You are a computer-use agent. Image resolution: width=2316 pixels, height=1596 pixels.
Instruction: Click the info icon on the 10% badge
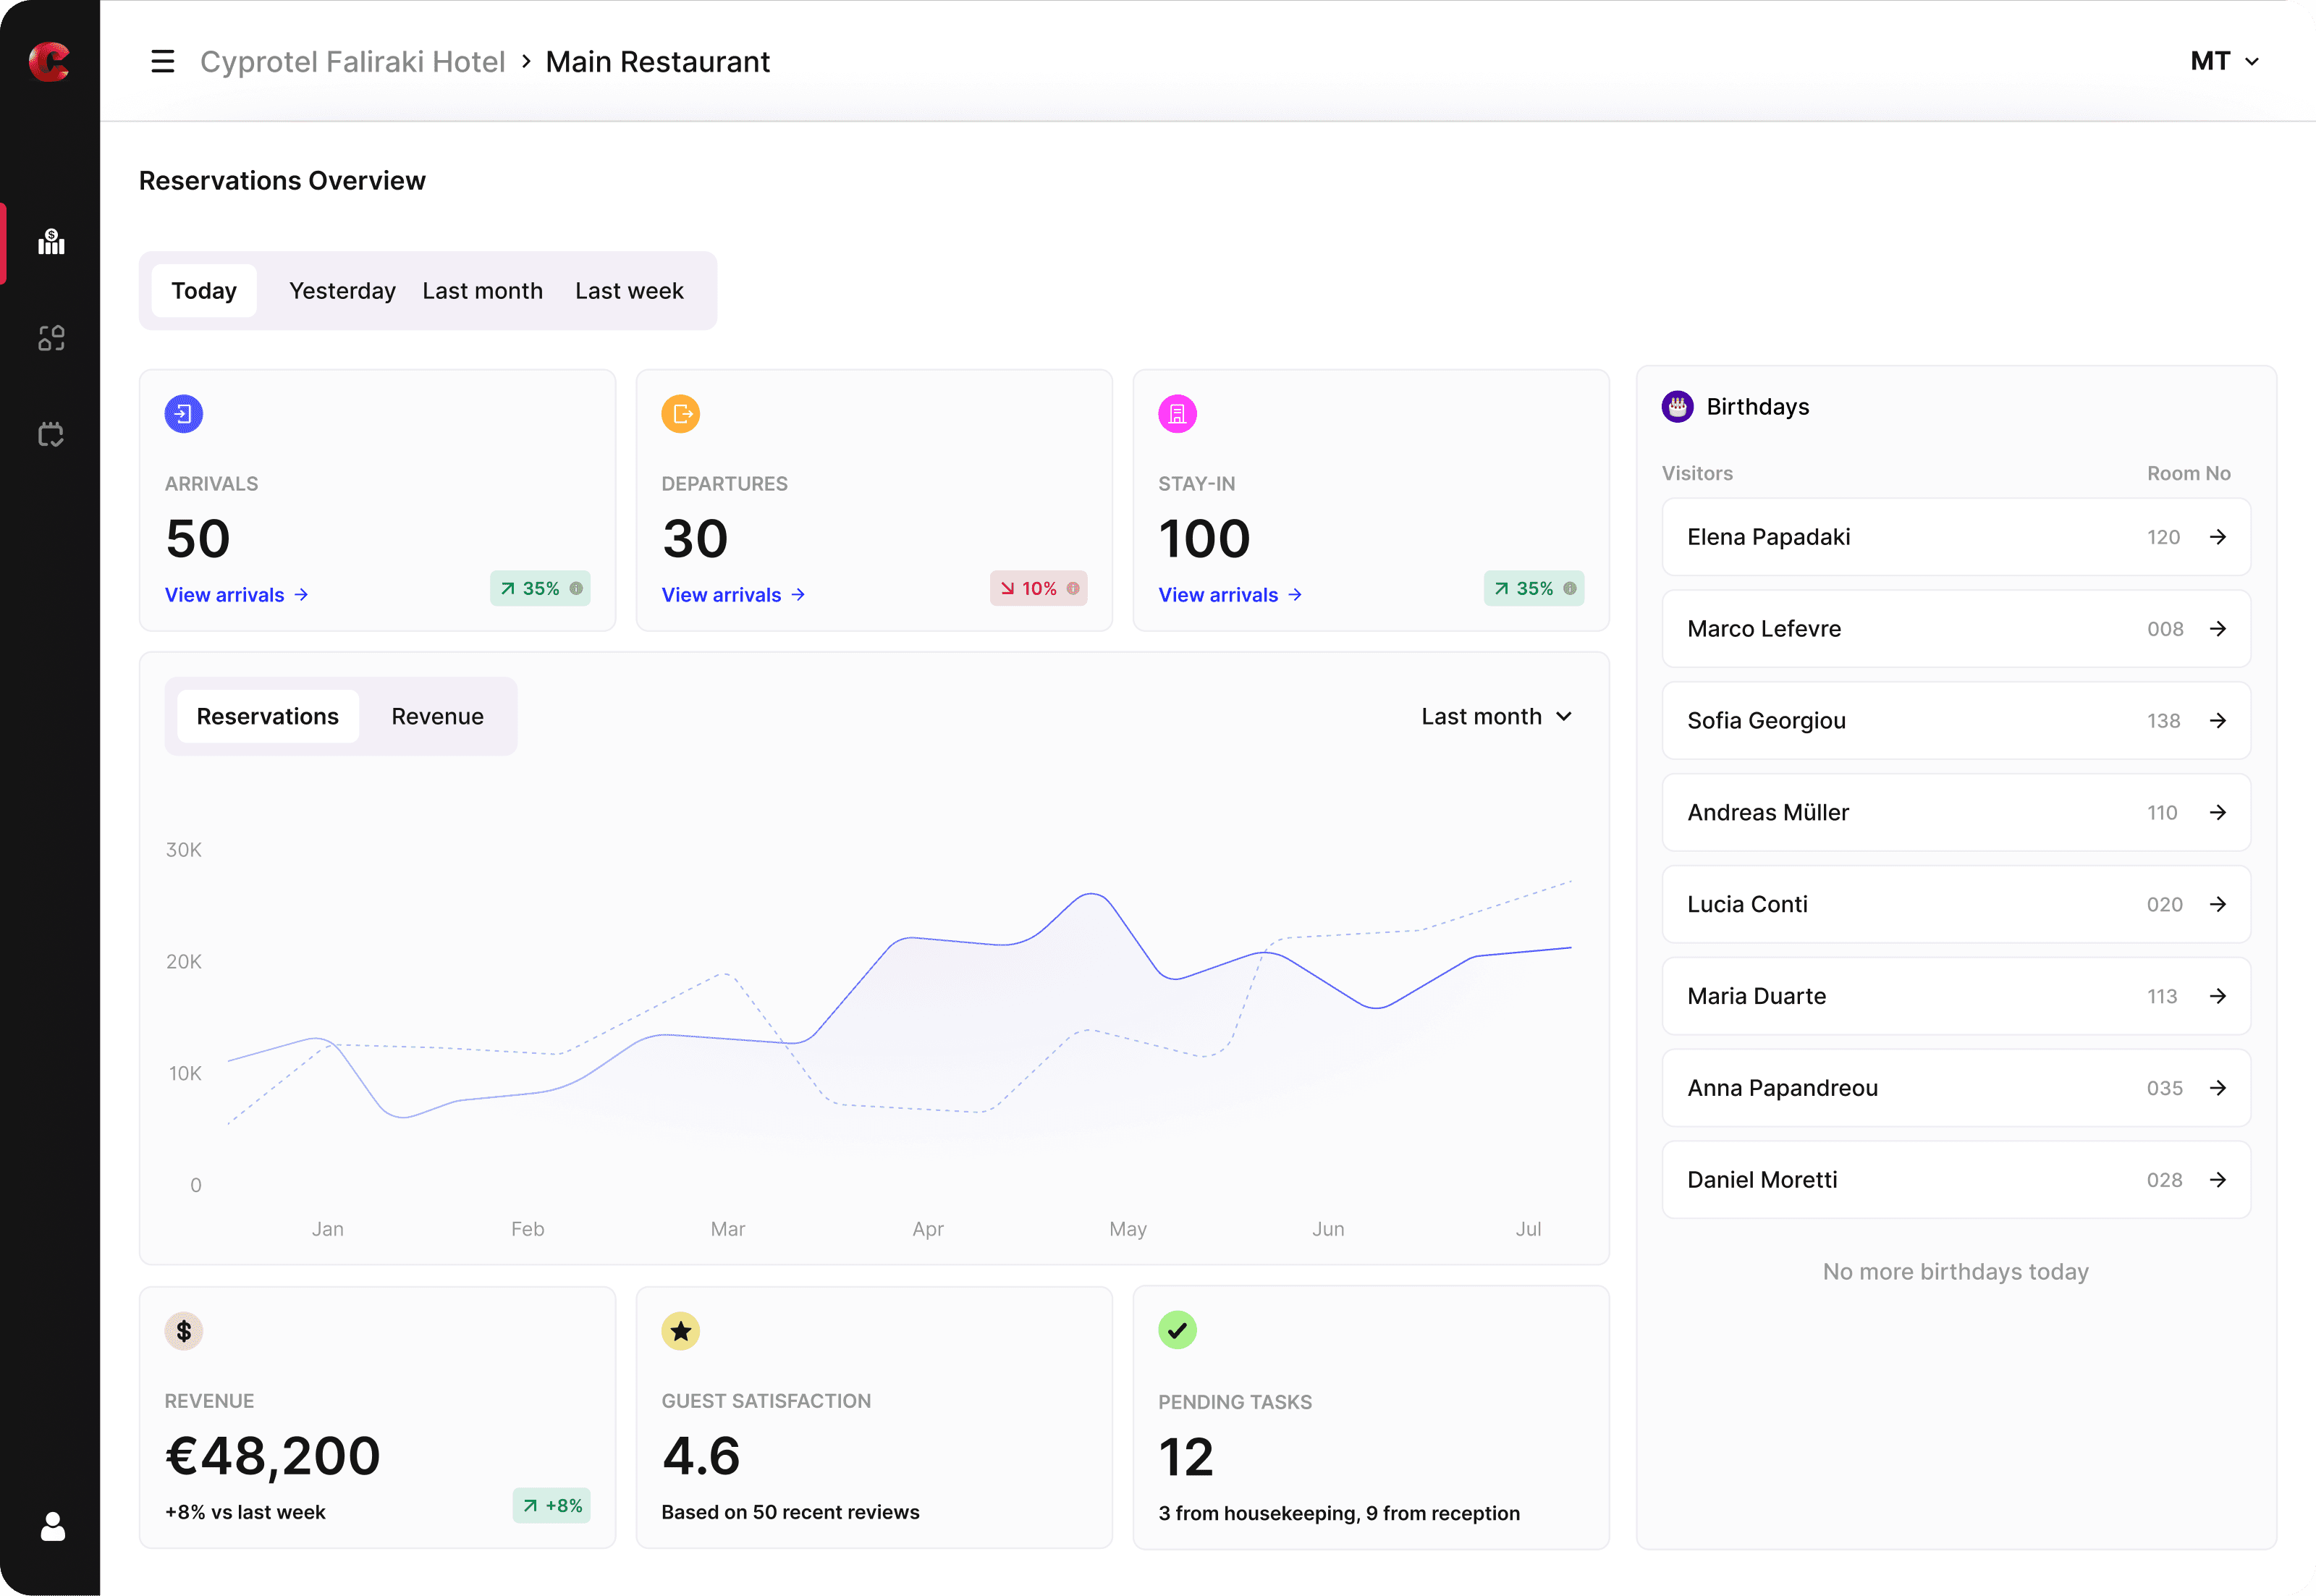coord(1073,589)
